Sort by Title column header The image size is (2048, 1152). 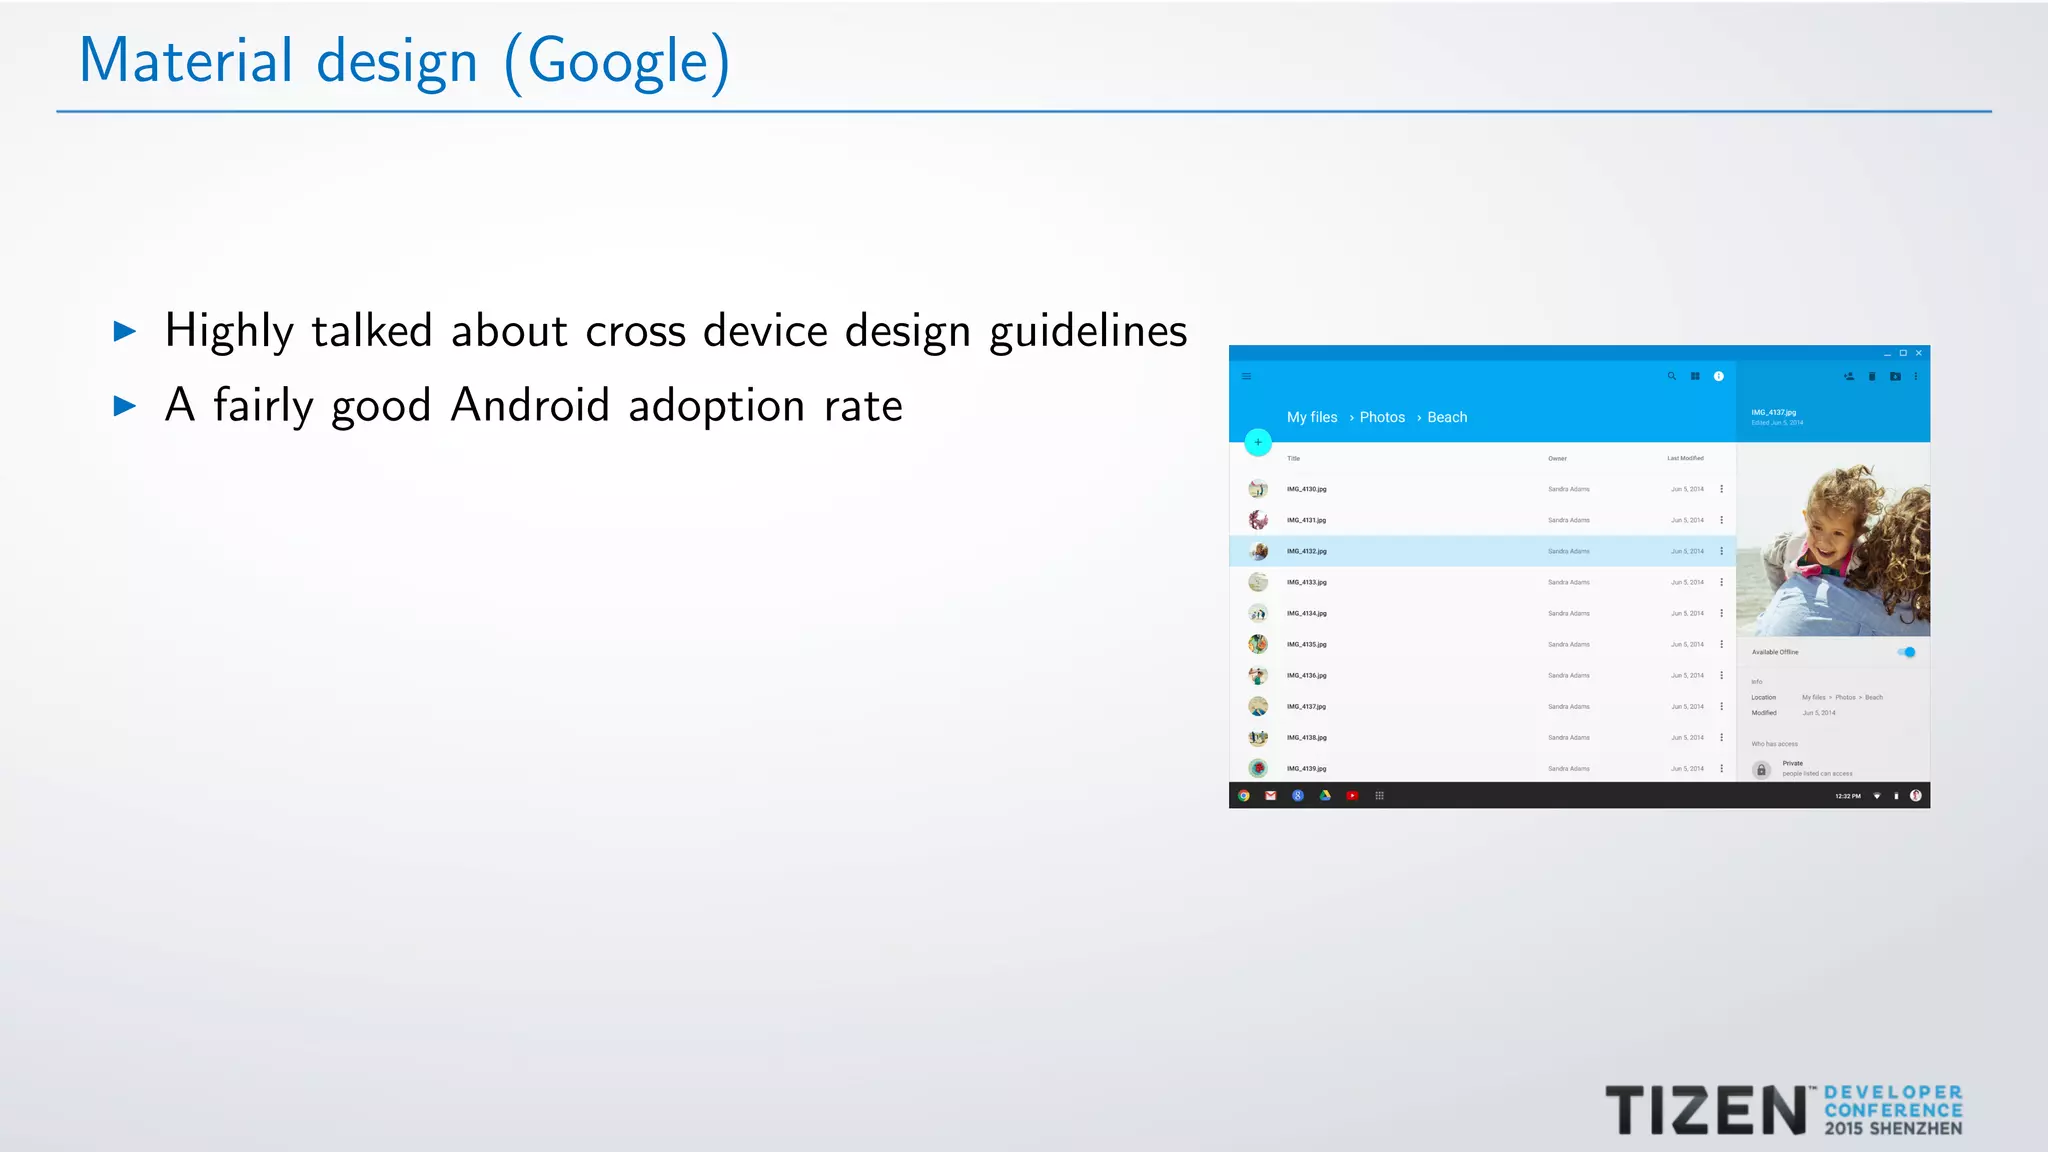[1293, 458]
